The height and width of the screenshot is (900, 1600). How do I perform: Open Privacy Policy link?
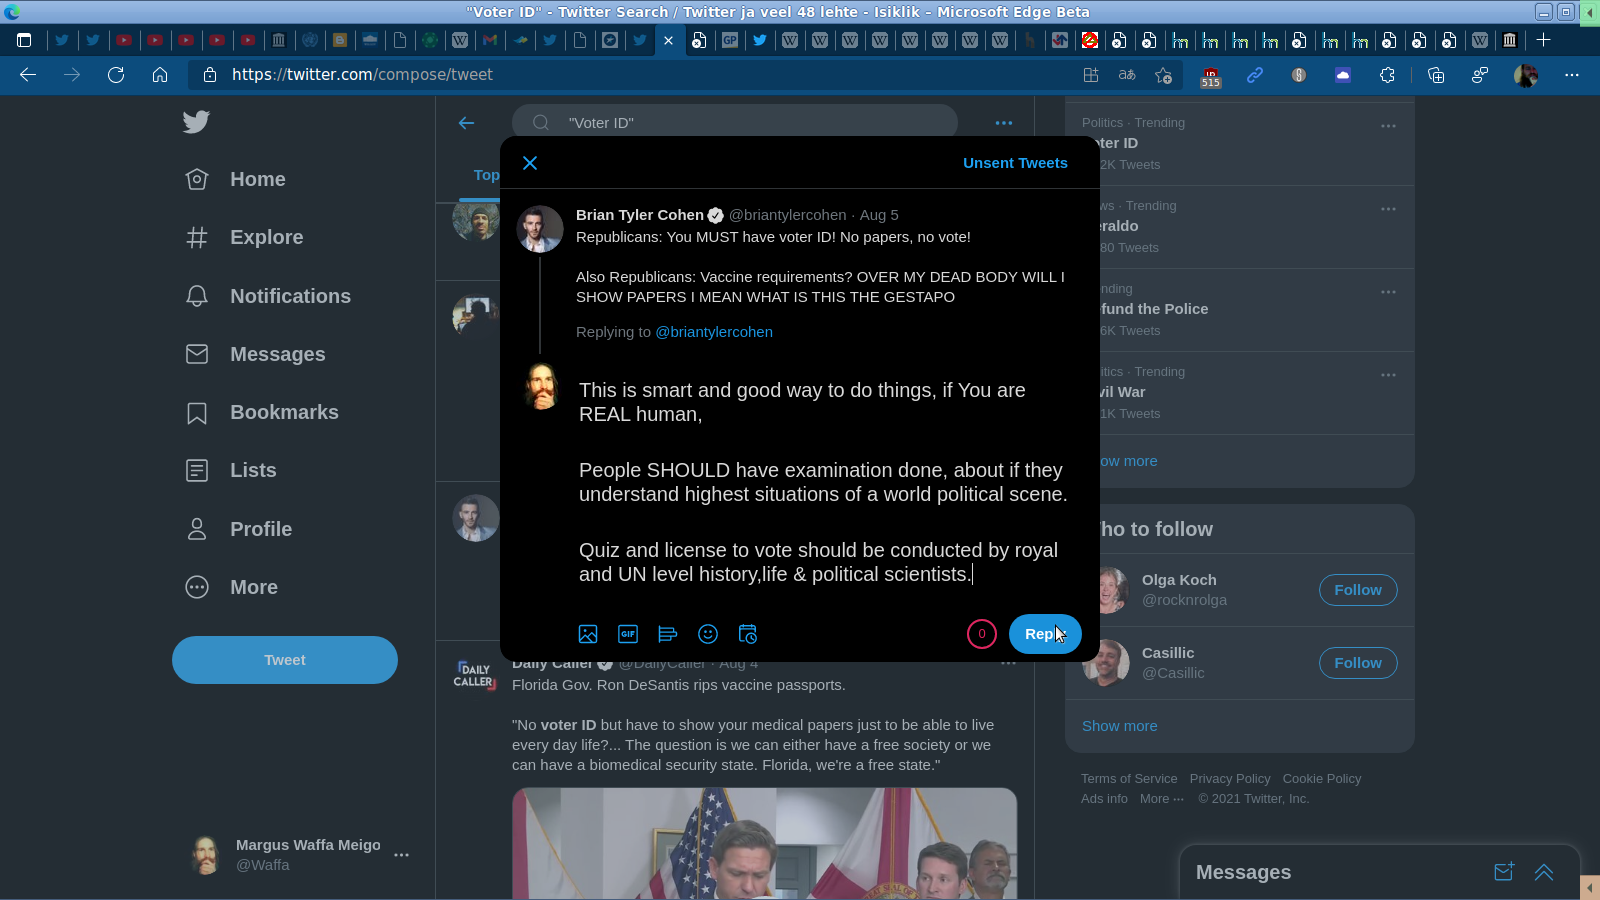[x=1230, y=779]
